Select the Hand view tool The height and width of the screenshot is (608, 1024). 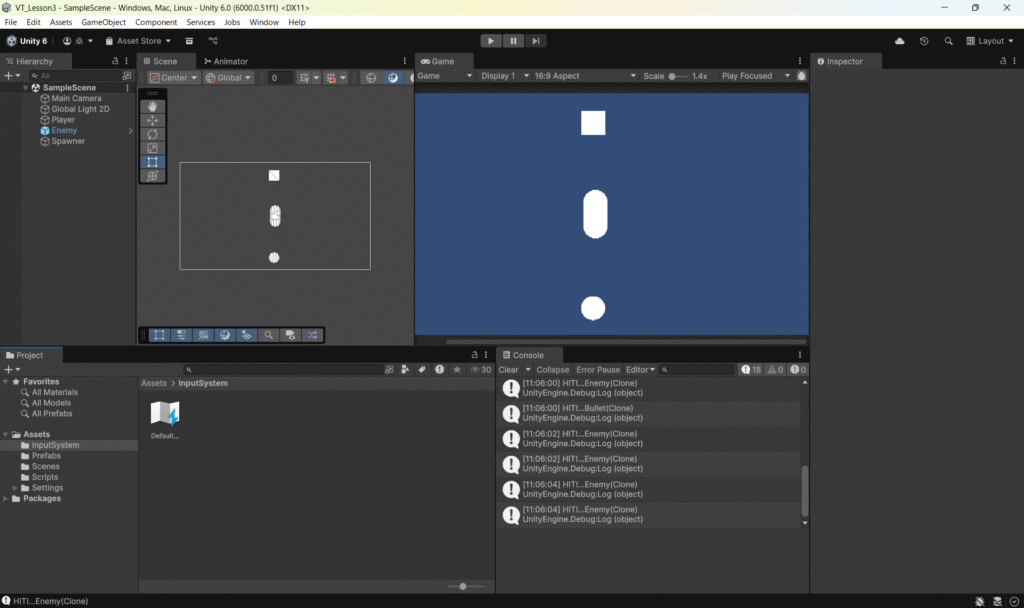[153, 106]
